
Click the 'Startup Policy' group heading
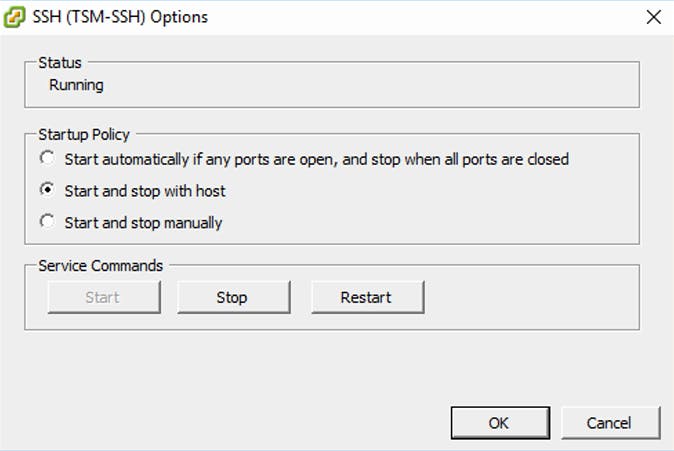84,133
